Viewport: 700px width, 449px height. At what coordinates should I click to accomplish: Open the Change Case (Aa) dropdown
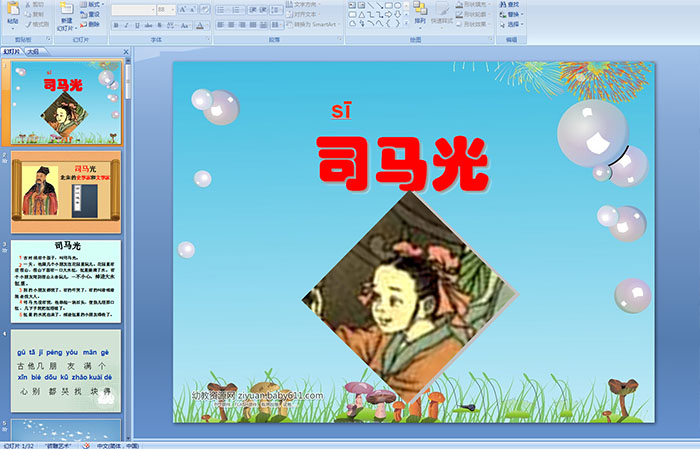pos(185,25)
